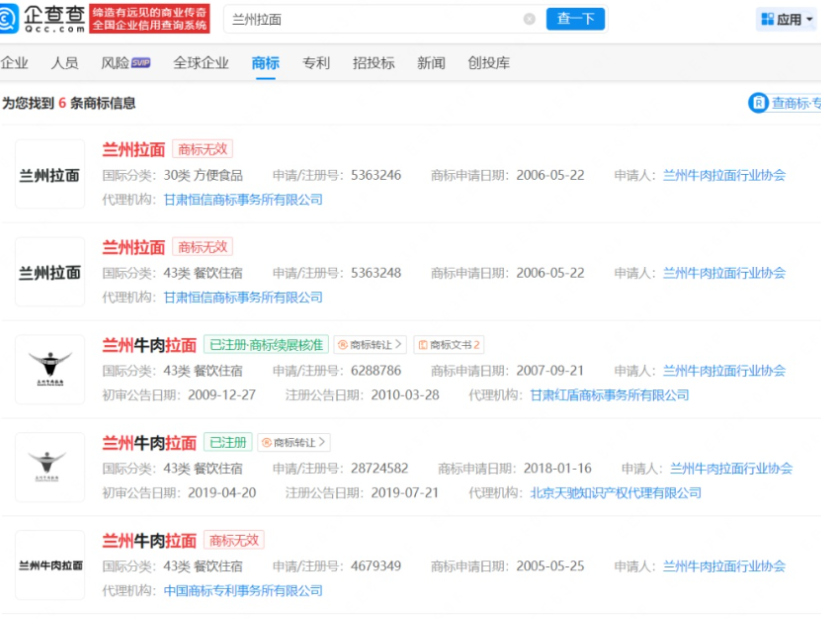This screenshot has height=619, width=821.
Task: Select registration number 6288786
Action: pos(376,371)
